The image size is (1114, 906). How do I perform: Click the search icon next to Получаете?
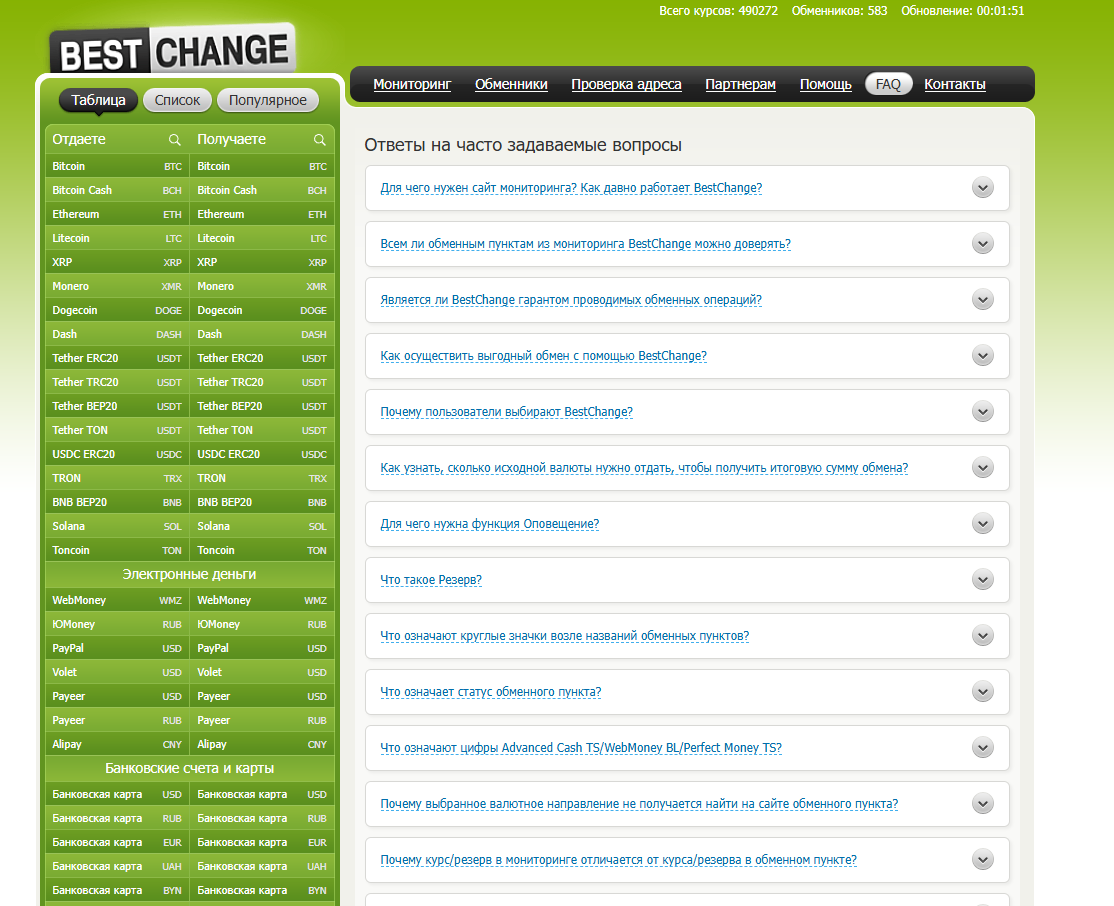(x=320, y=140)
